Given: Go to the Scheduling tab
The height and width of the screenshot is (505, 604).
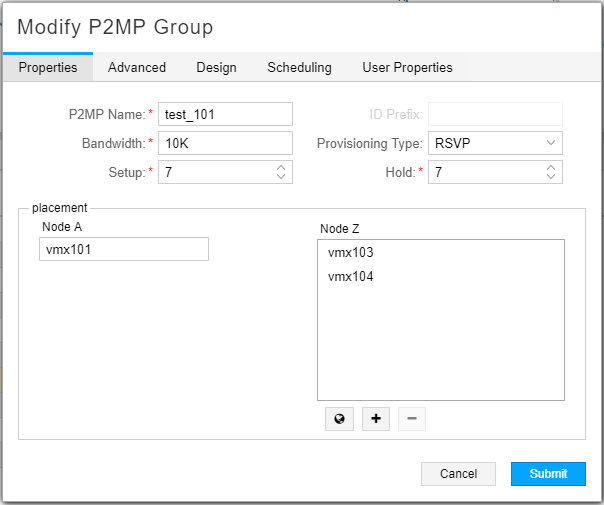Looking at the screenshot, I should coord(299,68).
